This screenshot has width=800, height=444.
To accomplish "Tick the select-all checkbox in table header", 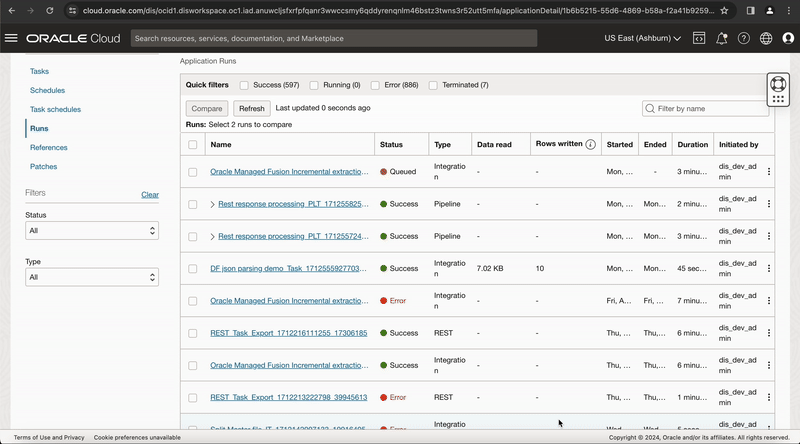I will [192, 144].
